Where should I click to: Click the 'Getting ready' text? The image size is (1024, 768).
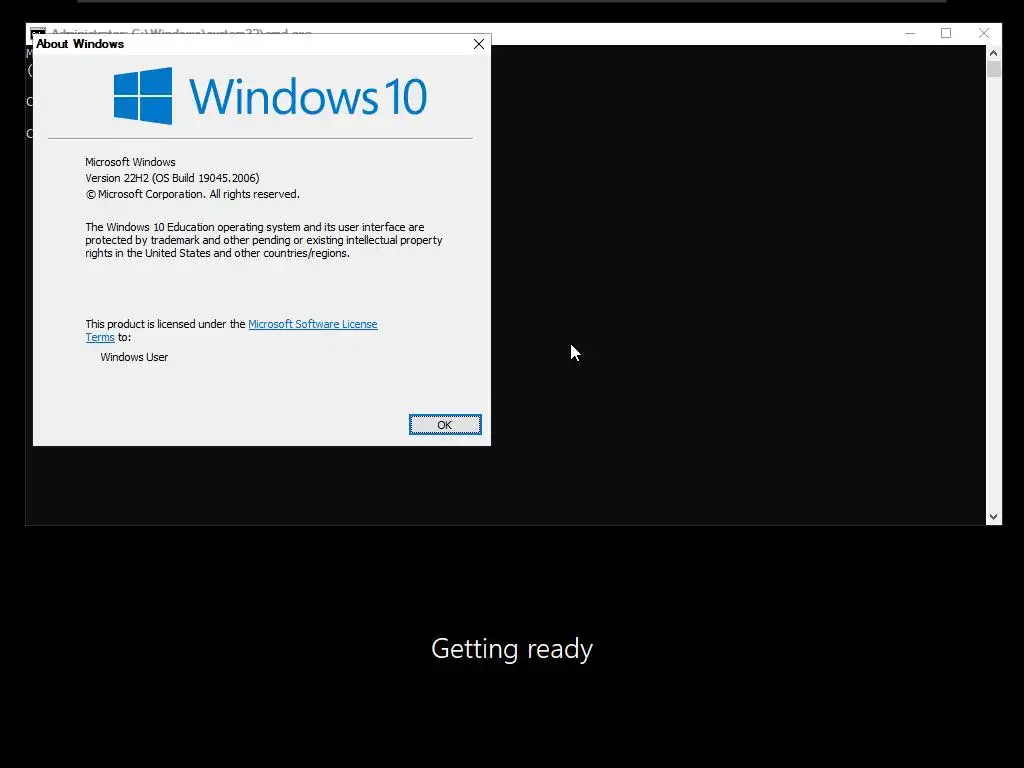click(x=512, y=649)
